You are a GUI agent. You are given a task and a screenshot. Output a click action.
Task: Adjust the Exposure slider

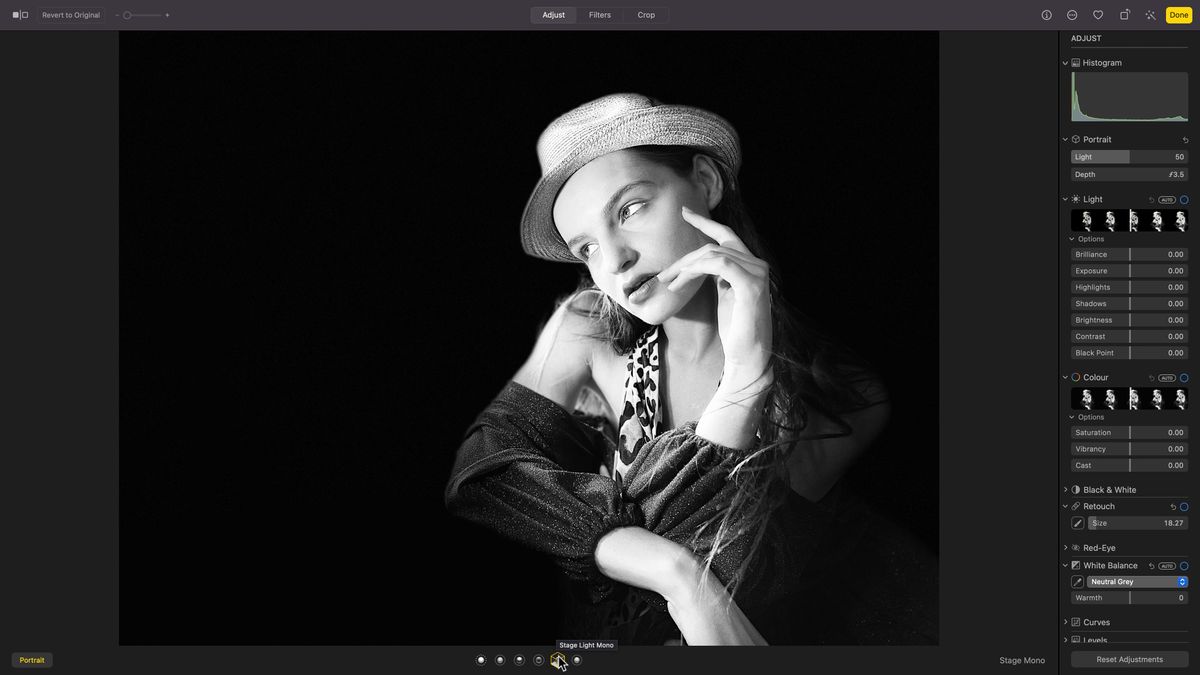click(x=1130, y=270)
